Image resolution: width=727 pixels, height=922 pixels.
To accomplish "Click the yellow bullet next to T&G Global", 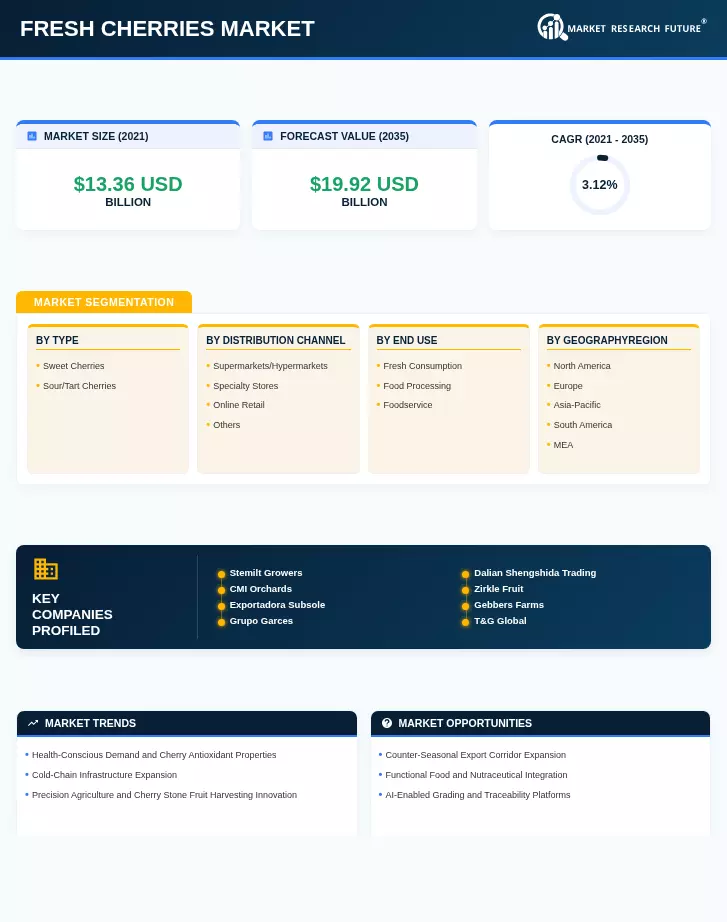I will pyautogui.click(x=465, y=622).
